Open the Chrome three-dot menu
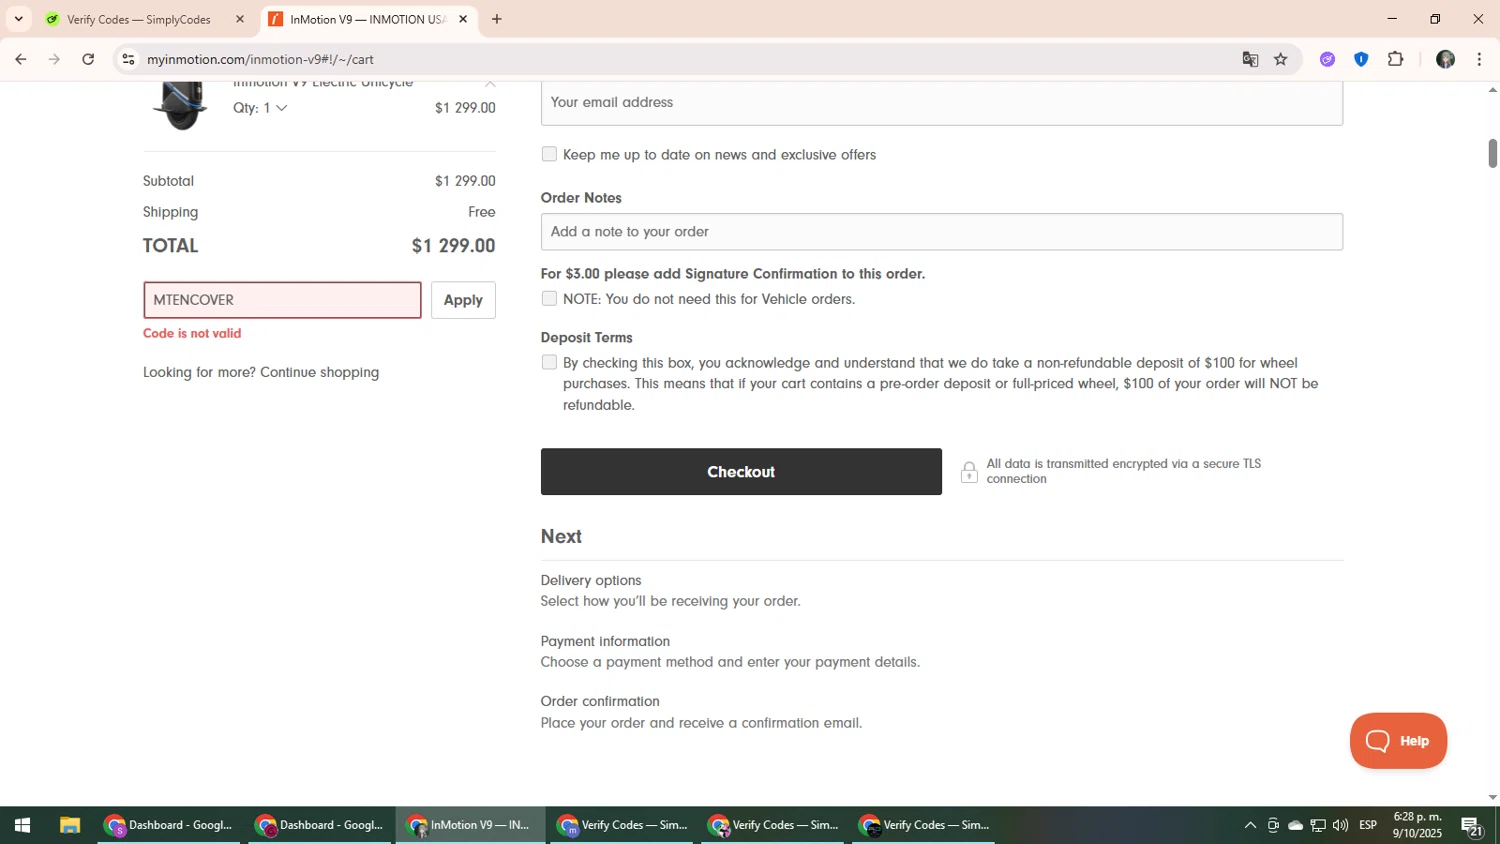The height and width of the screenshot is (844, 1500). (1479, 60)
